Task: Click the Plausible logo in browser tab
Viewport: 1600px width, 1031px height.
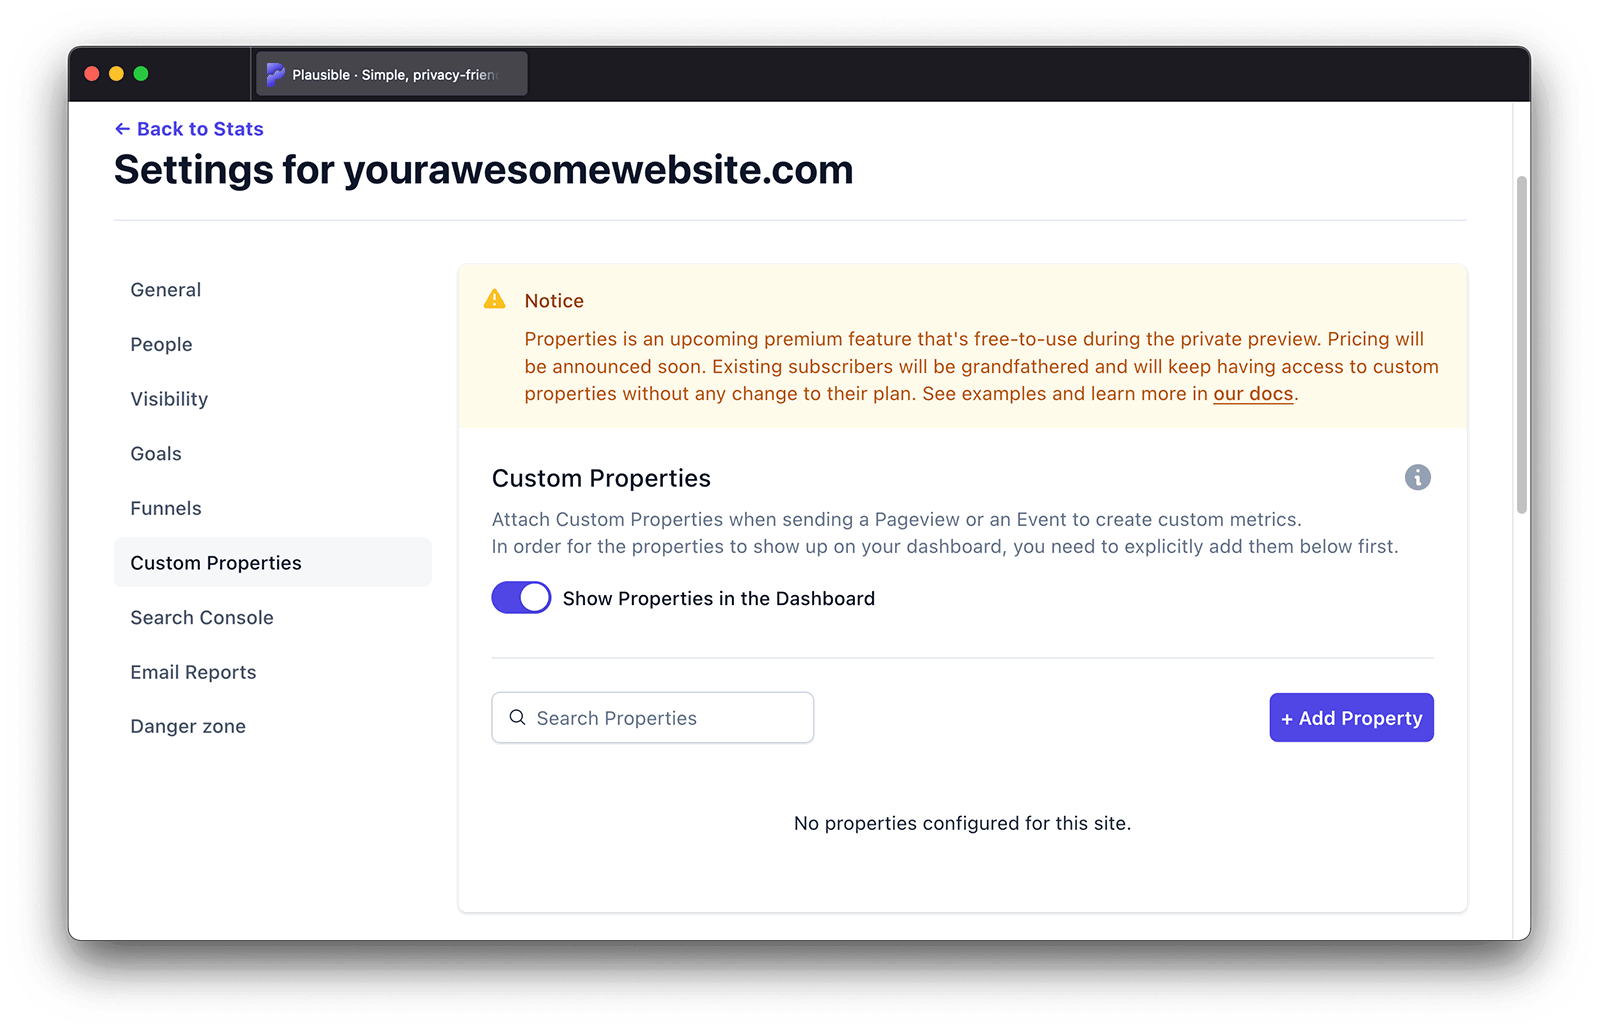Action: click(x=276, y=74)
